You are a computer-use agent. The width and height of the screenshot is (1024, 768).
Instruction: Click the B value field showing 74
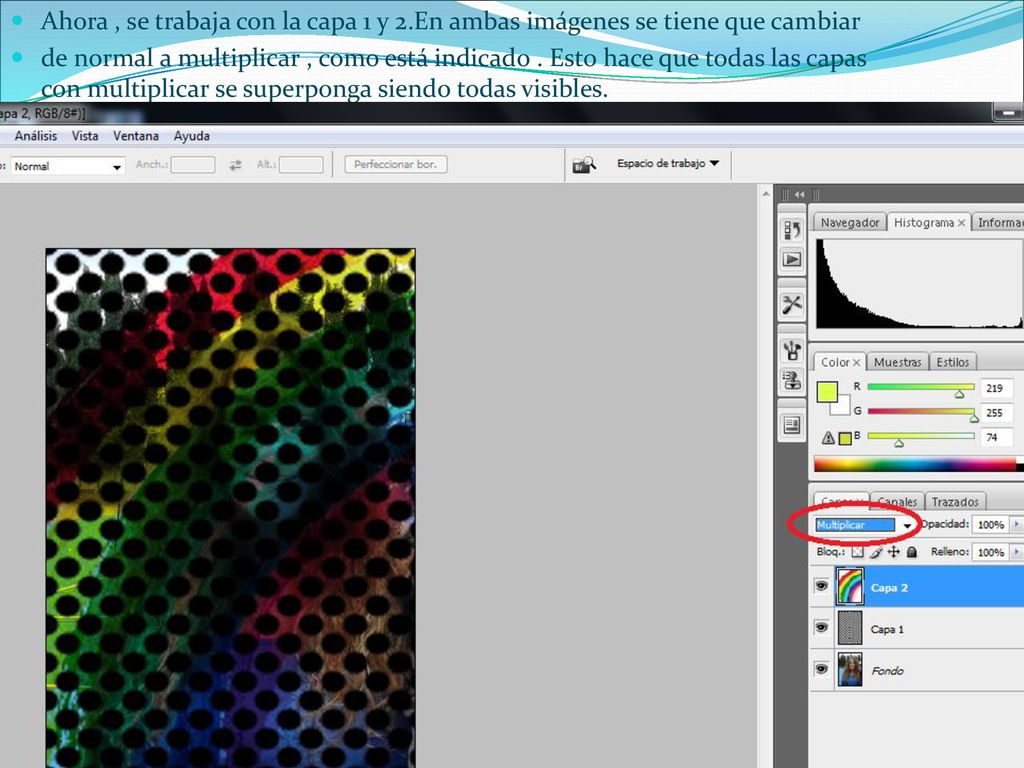tap(995, 438)
